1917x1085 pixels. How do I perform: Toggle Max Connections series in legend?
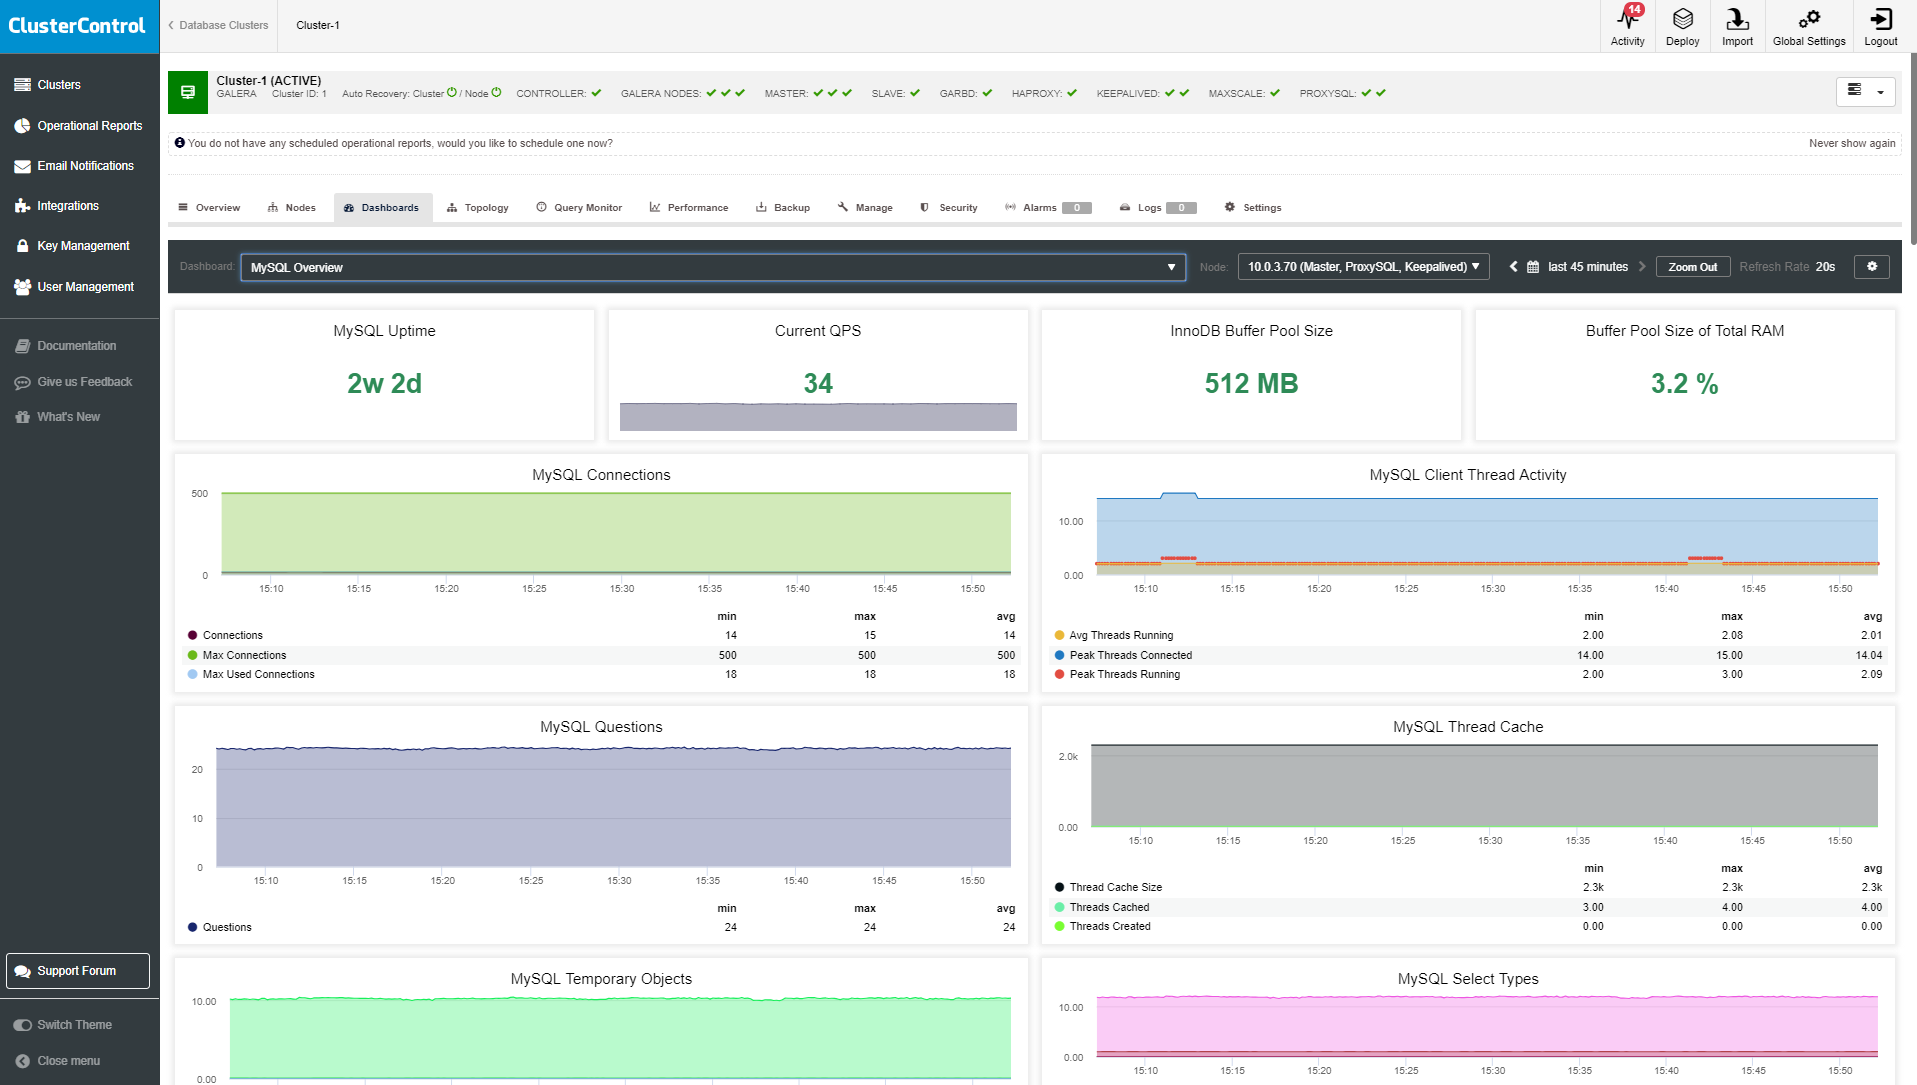coord(237,656)
